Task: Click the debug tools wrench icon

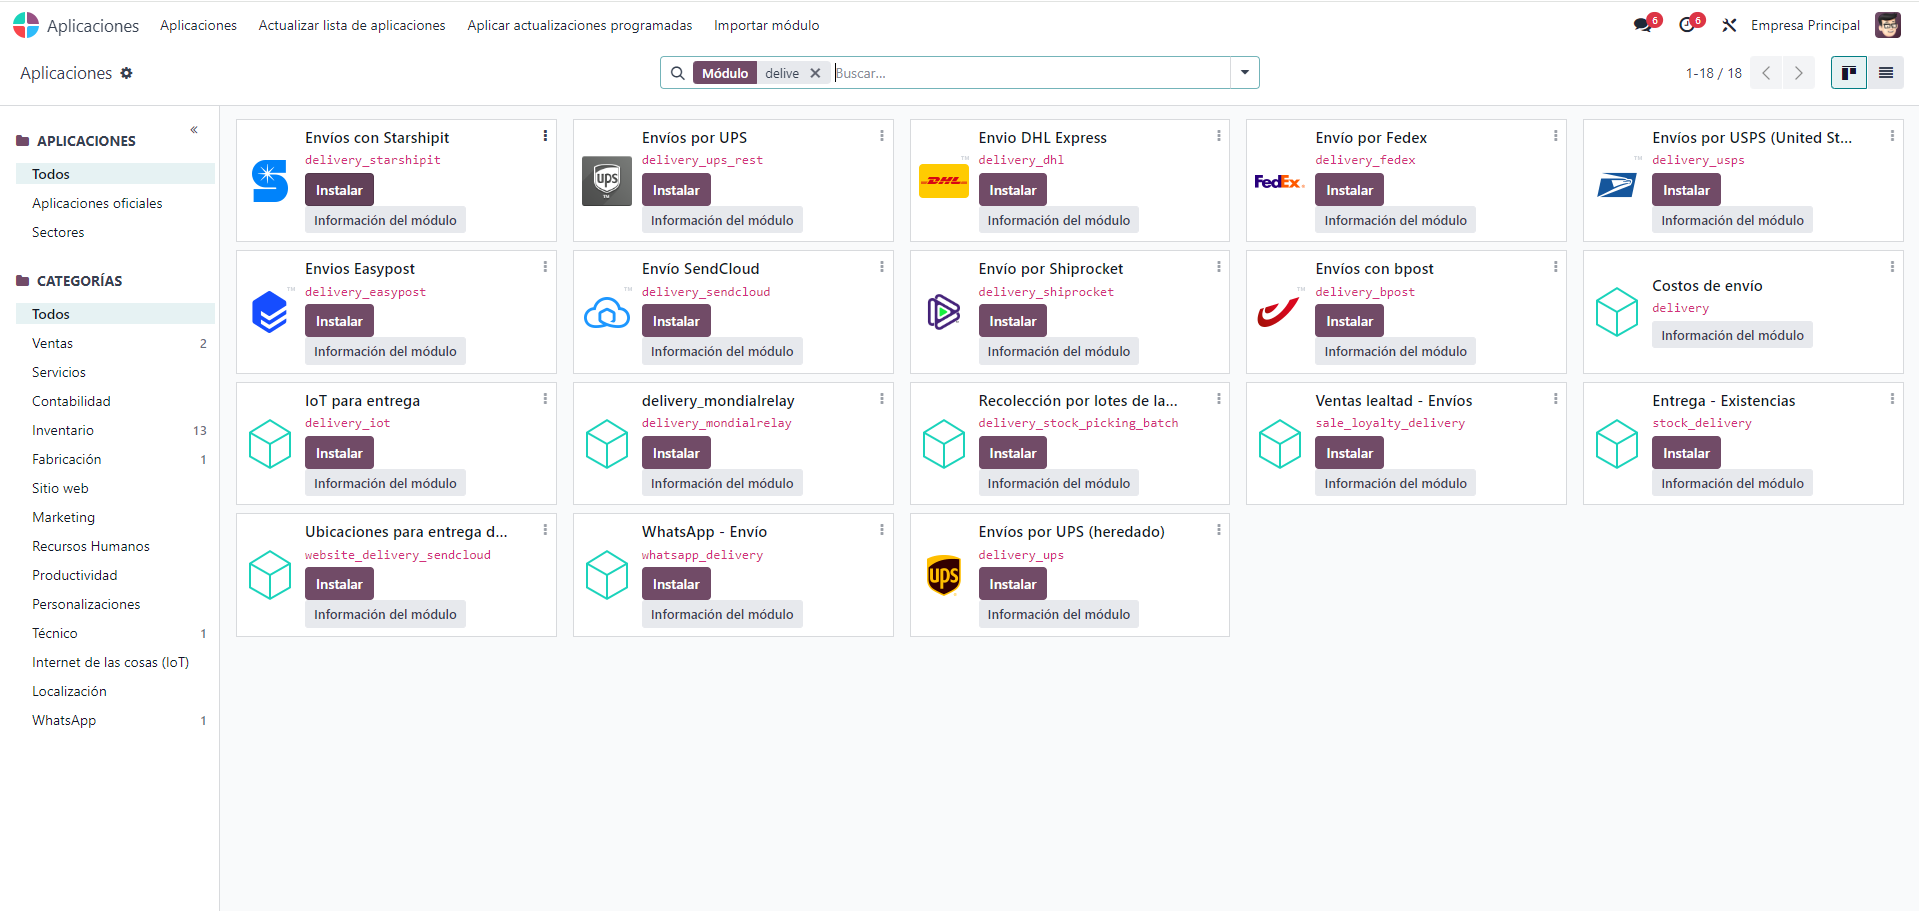Action: click(x=1729, y=25)
